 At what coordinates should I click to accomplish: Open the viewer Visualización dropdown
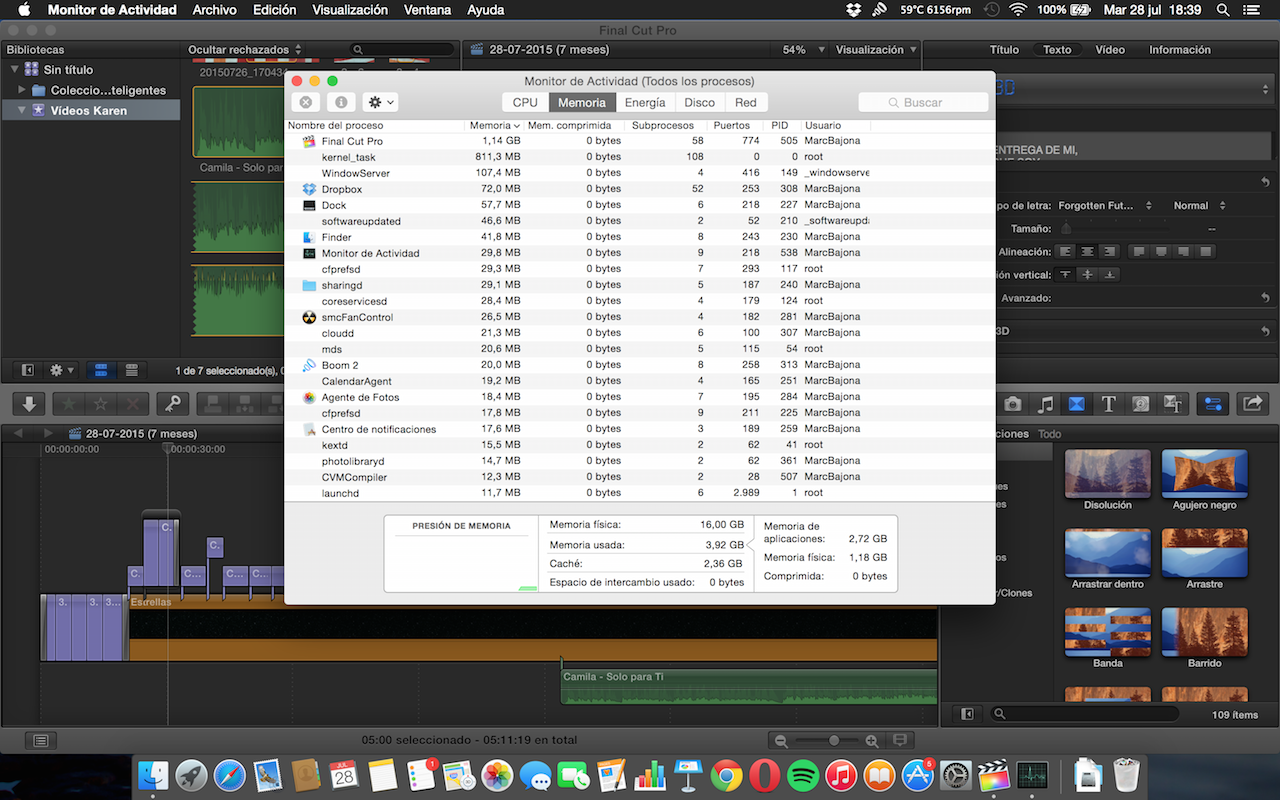click(875, 50)
